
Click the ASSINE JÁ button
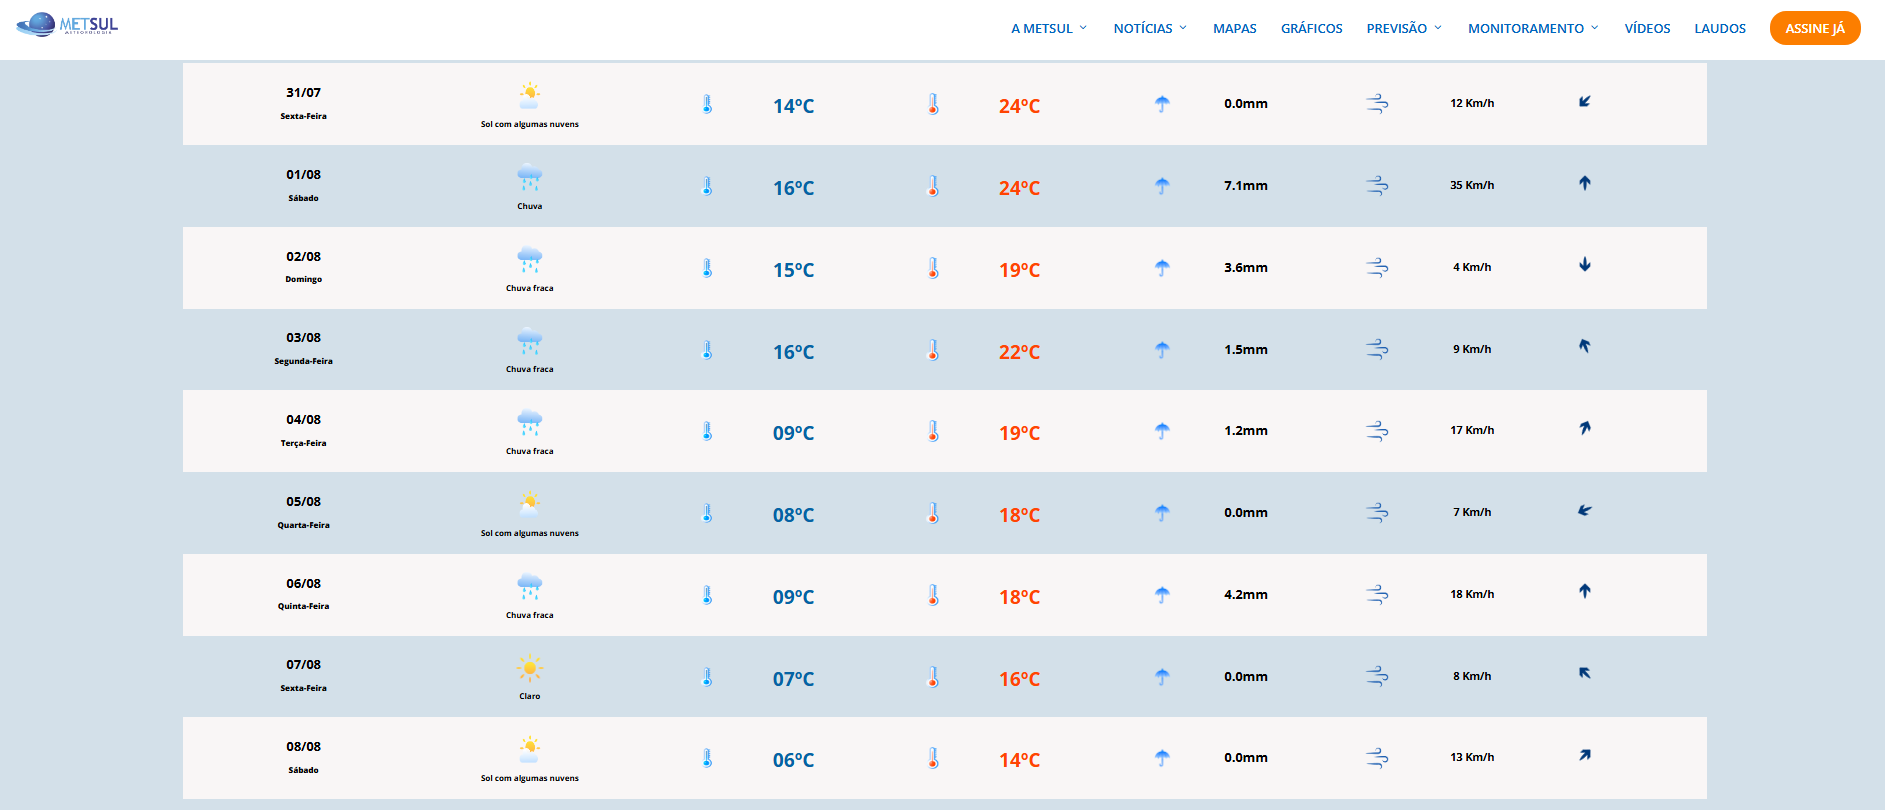1814,28
